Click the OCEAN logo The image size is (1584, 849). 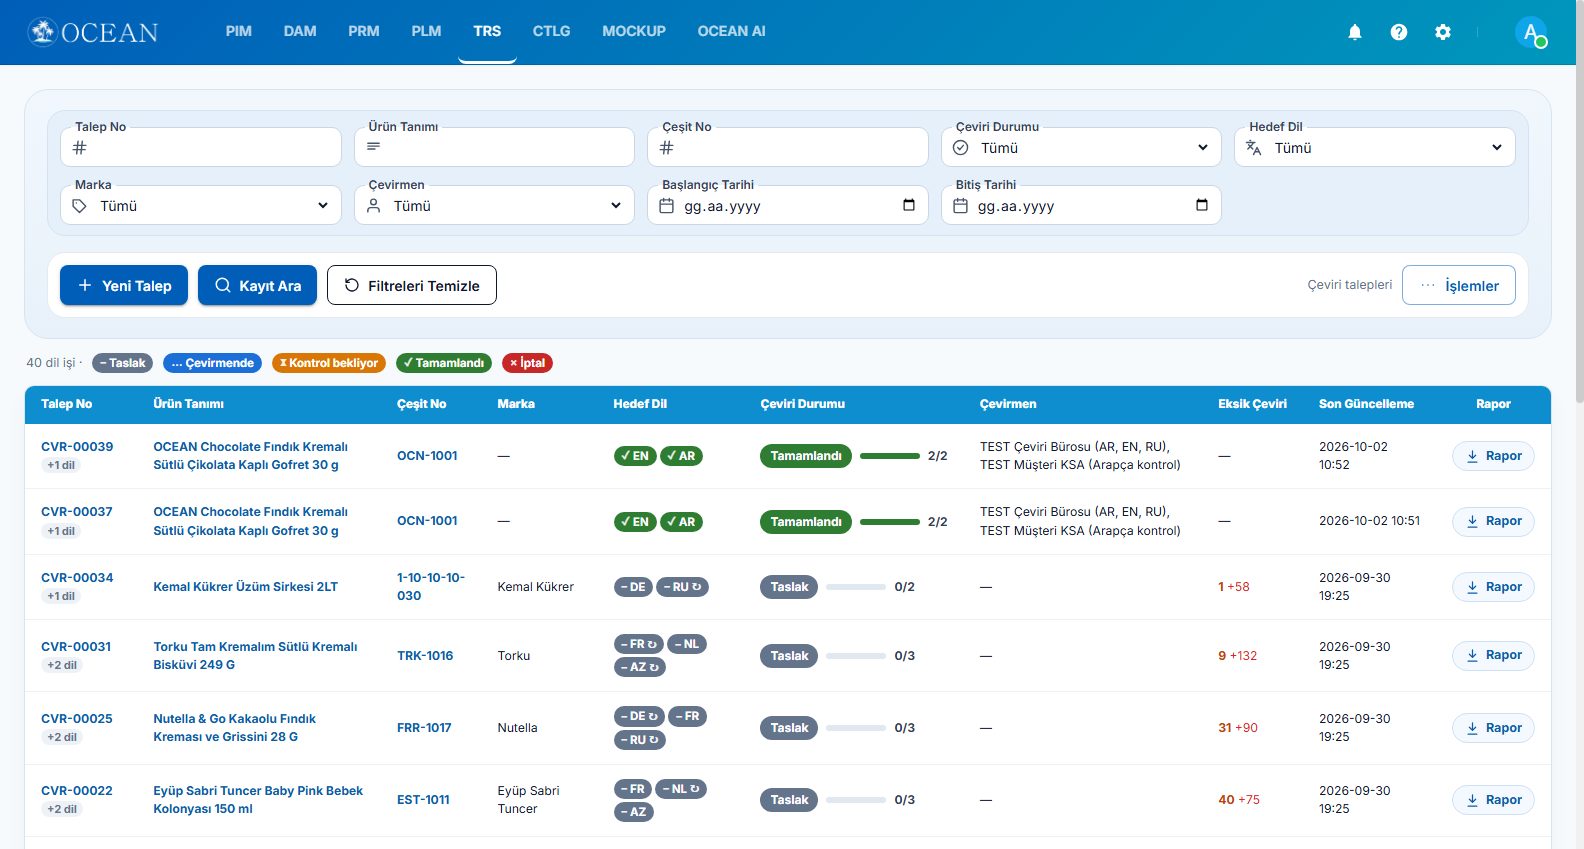click(x=93, y=32)
